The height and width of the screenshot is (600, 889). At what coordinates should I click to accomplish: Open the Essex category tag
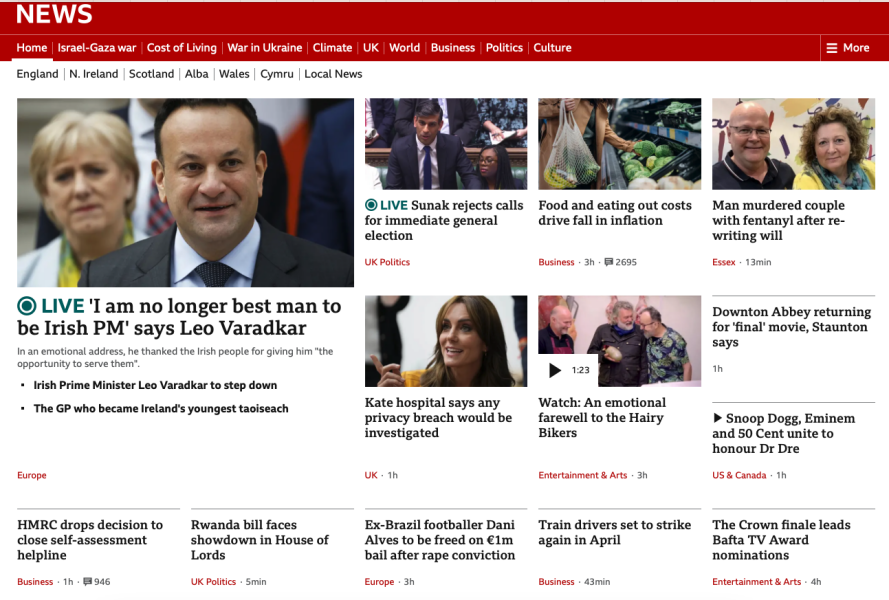click(x=723, y=262)
